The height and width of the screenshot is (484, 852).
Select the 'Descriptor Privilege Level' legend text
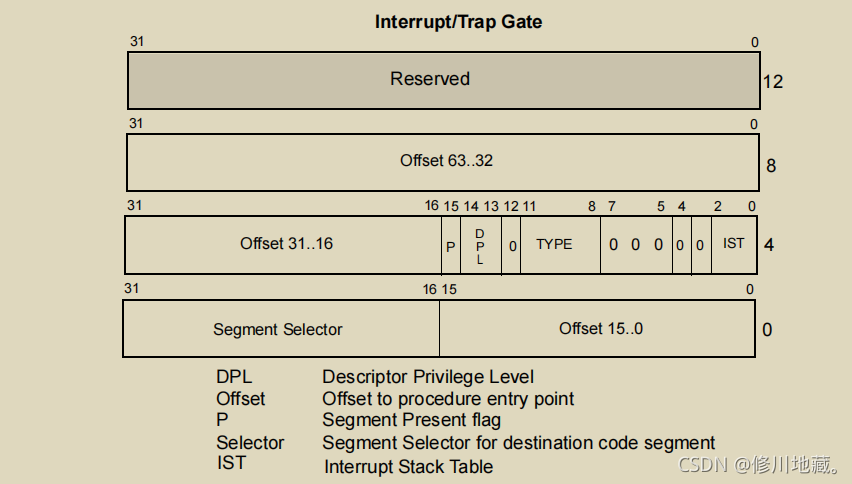coord(428,376)
